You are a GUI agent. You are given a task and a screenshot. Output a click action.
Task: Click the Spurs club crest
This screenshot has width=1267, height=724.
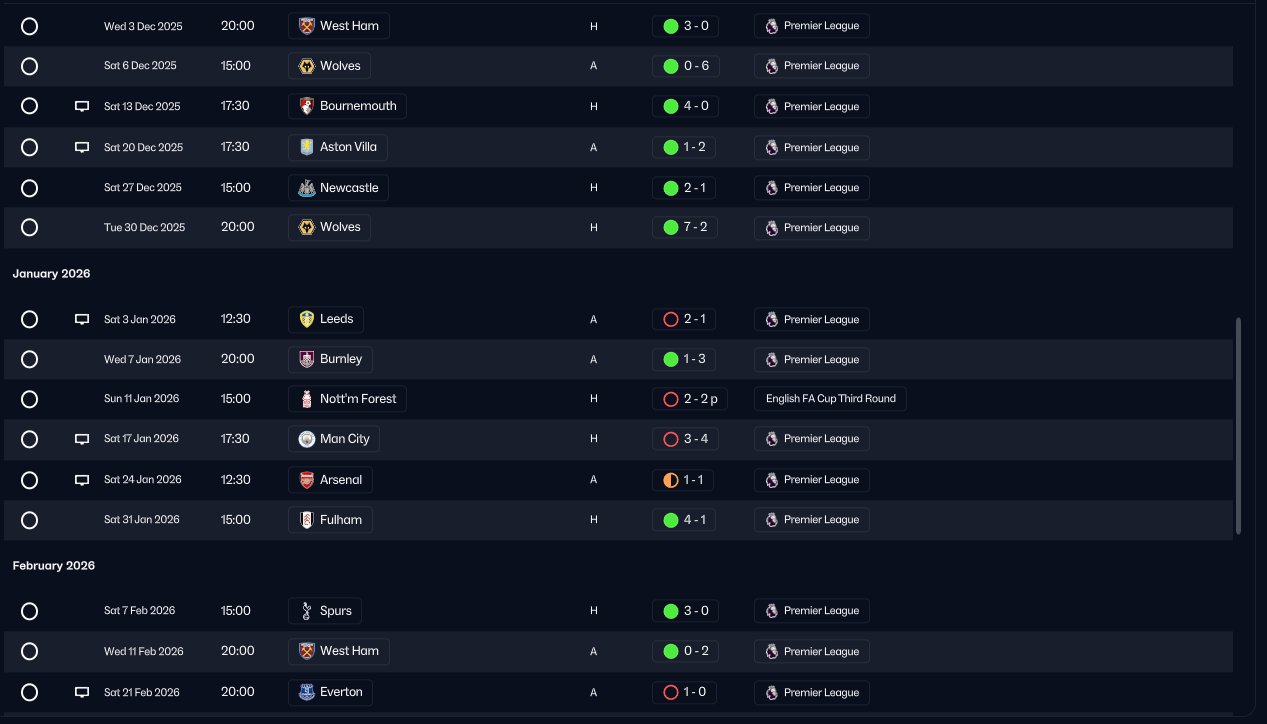click(307, 611)
